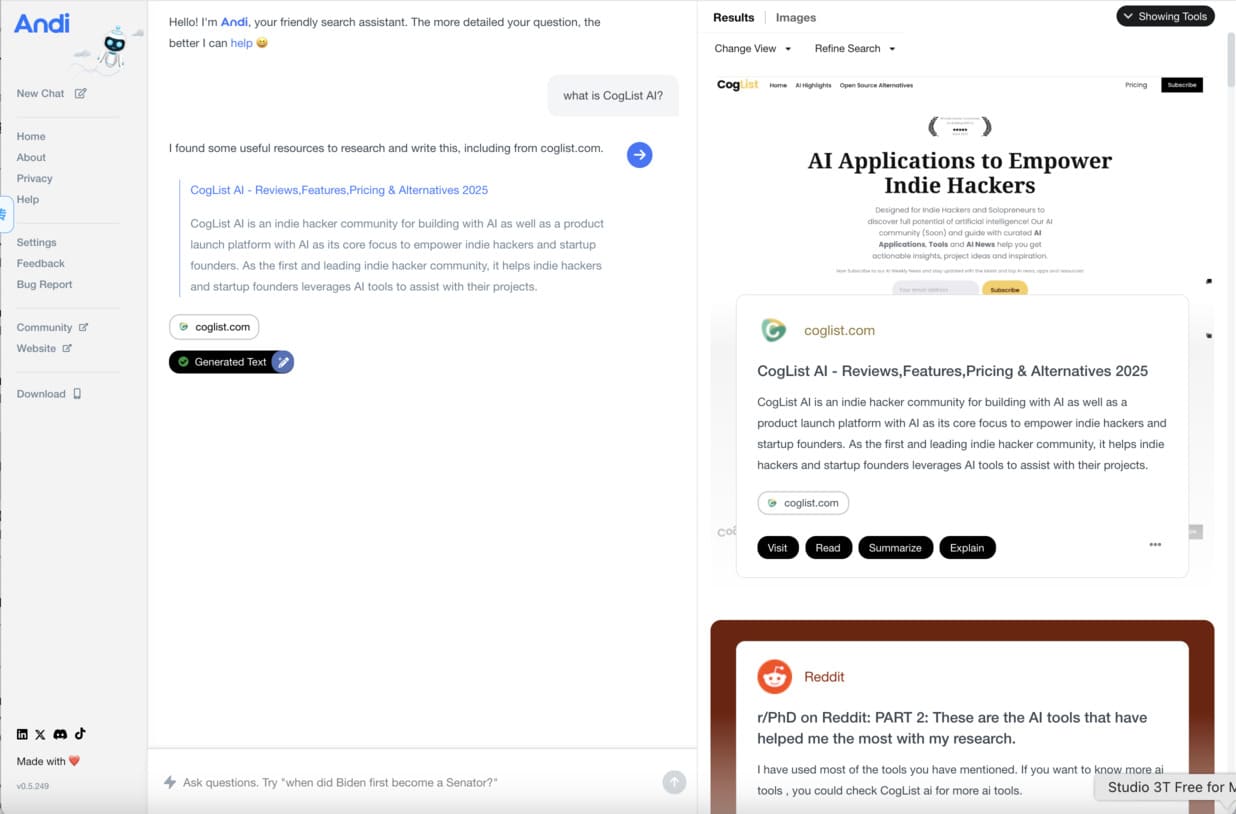Open the three-dots more options menu
The width and height of the screenshot is (1236, 814).
coord(1155,545)
